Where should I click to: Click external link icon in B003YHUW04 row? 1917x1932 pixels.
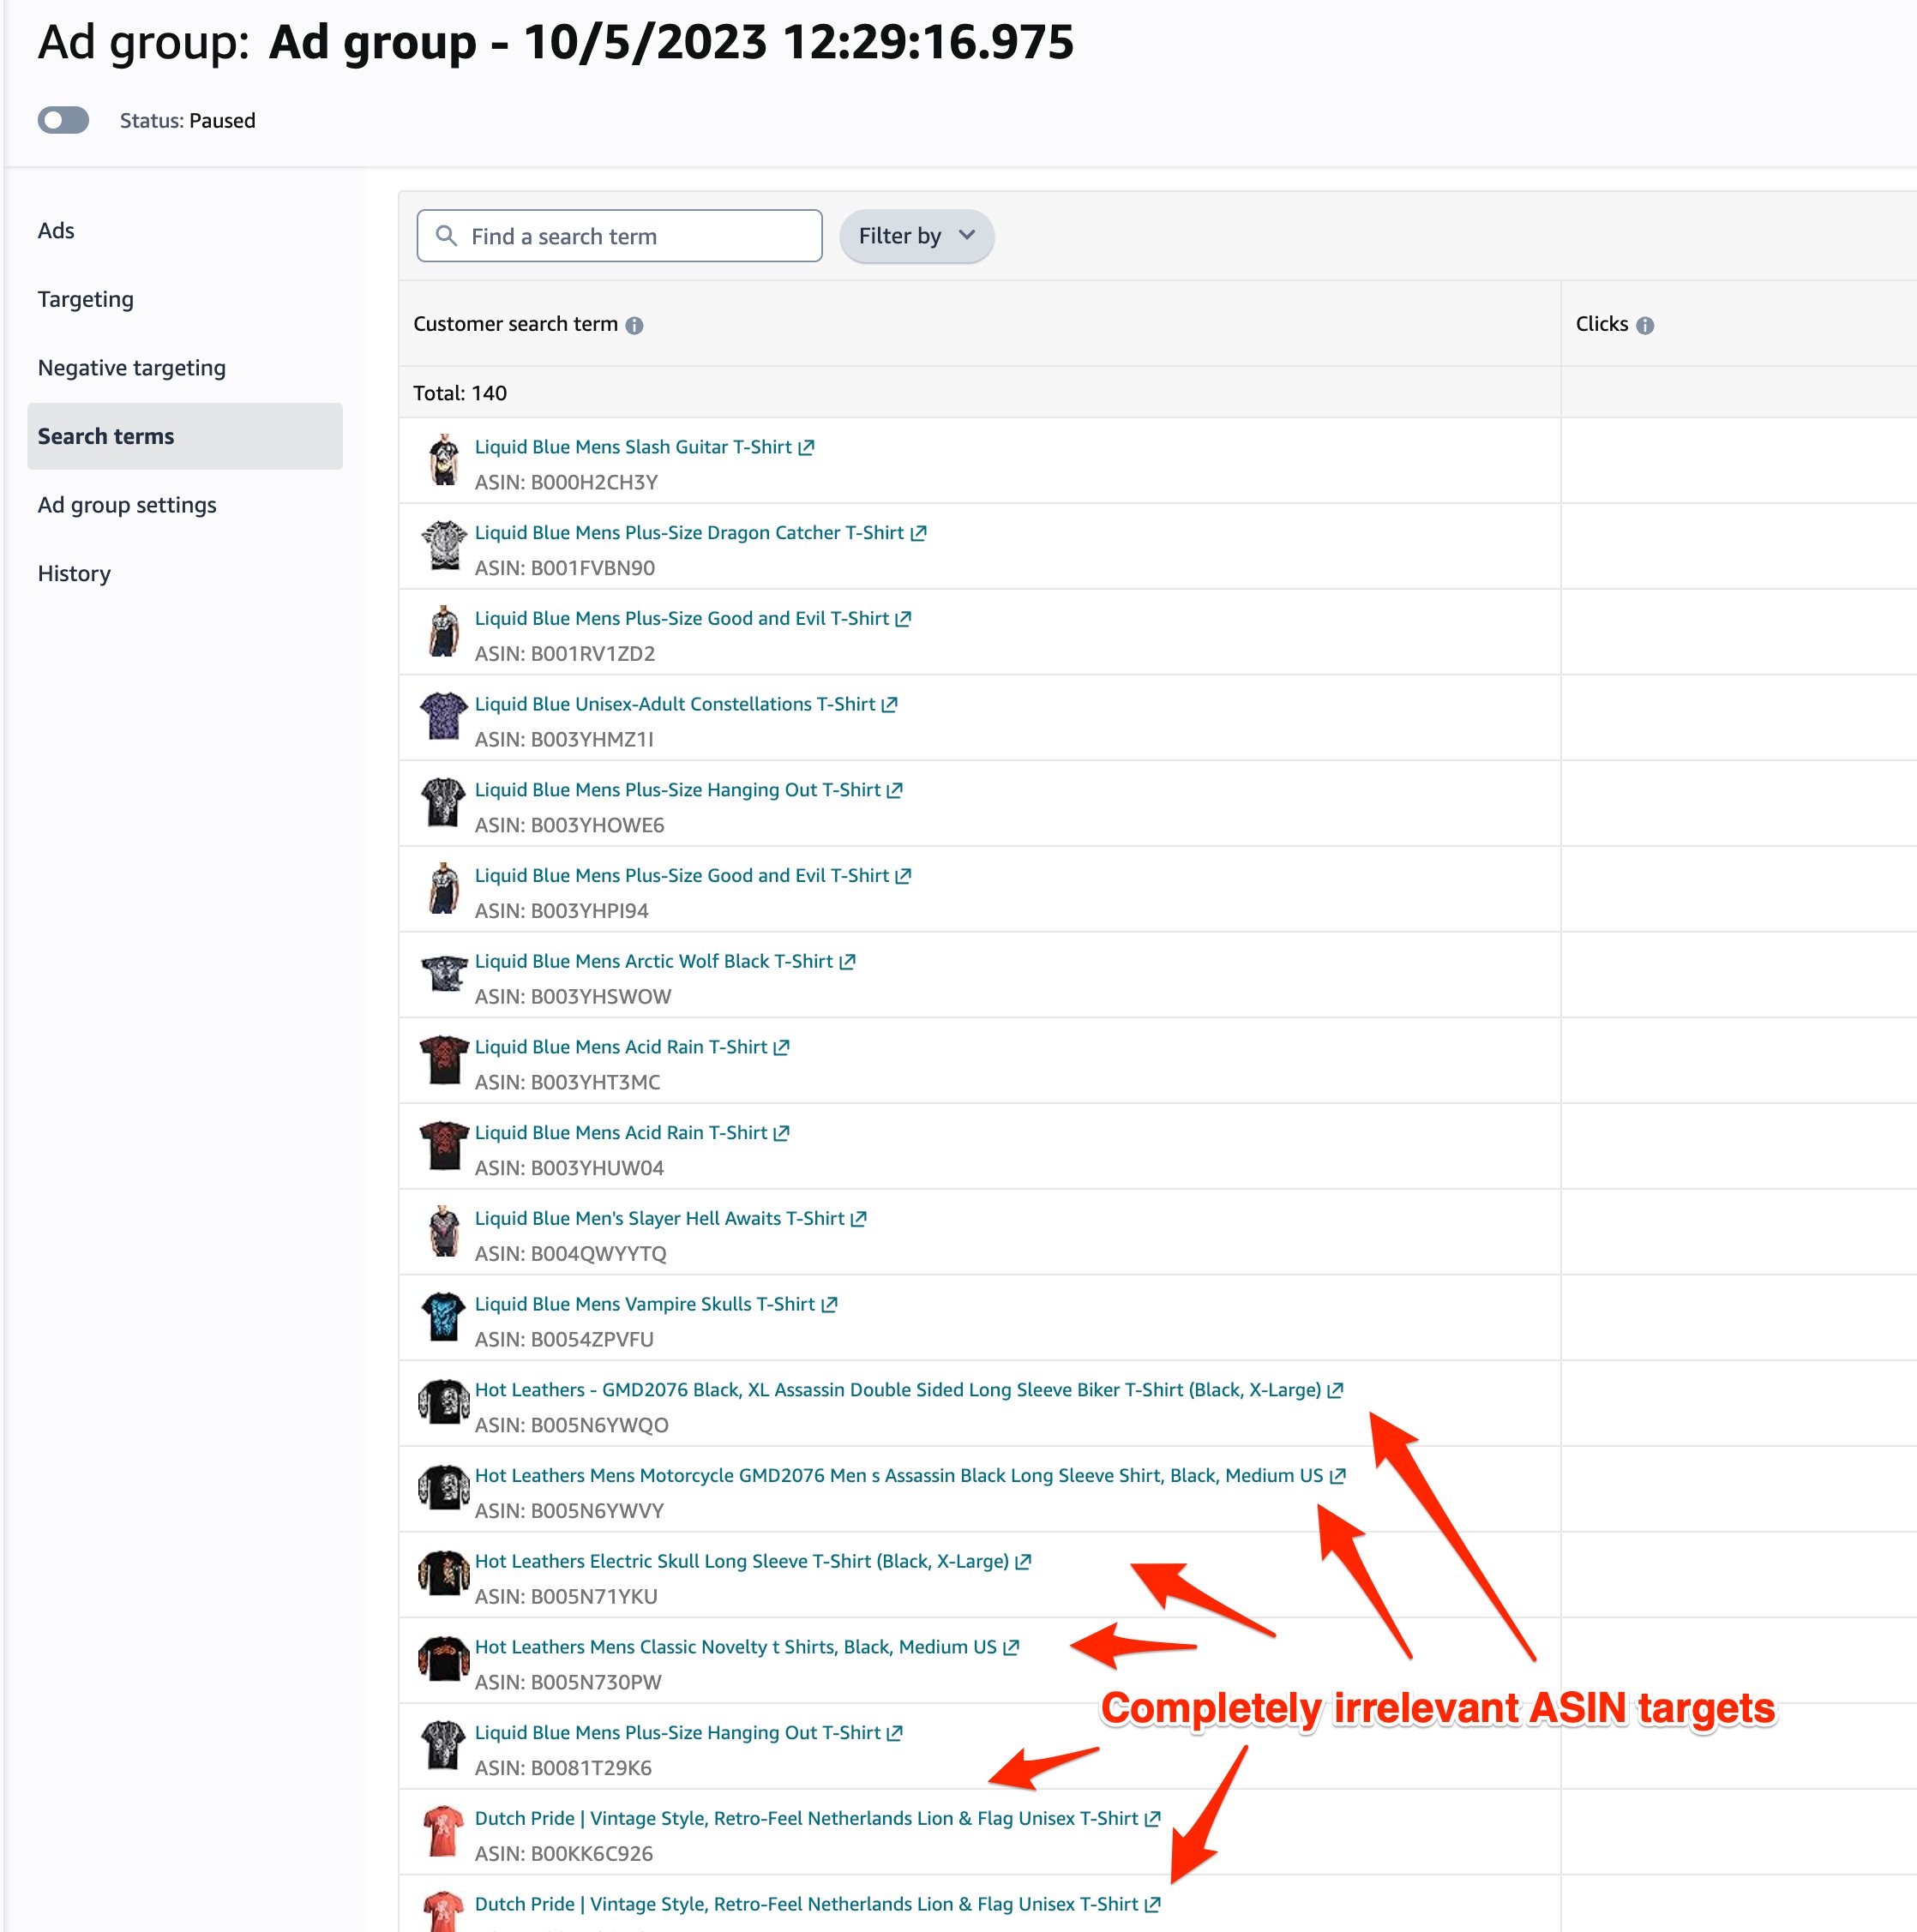coord(781,1133)
